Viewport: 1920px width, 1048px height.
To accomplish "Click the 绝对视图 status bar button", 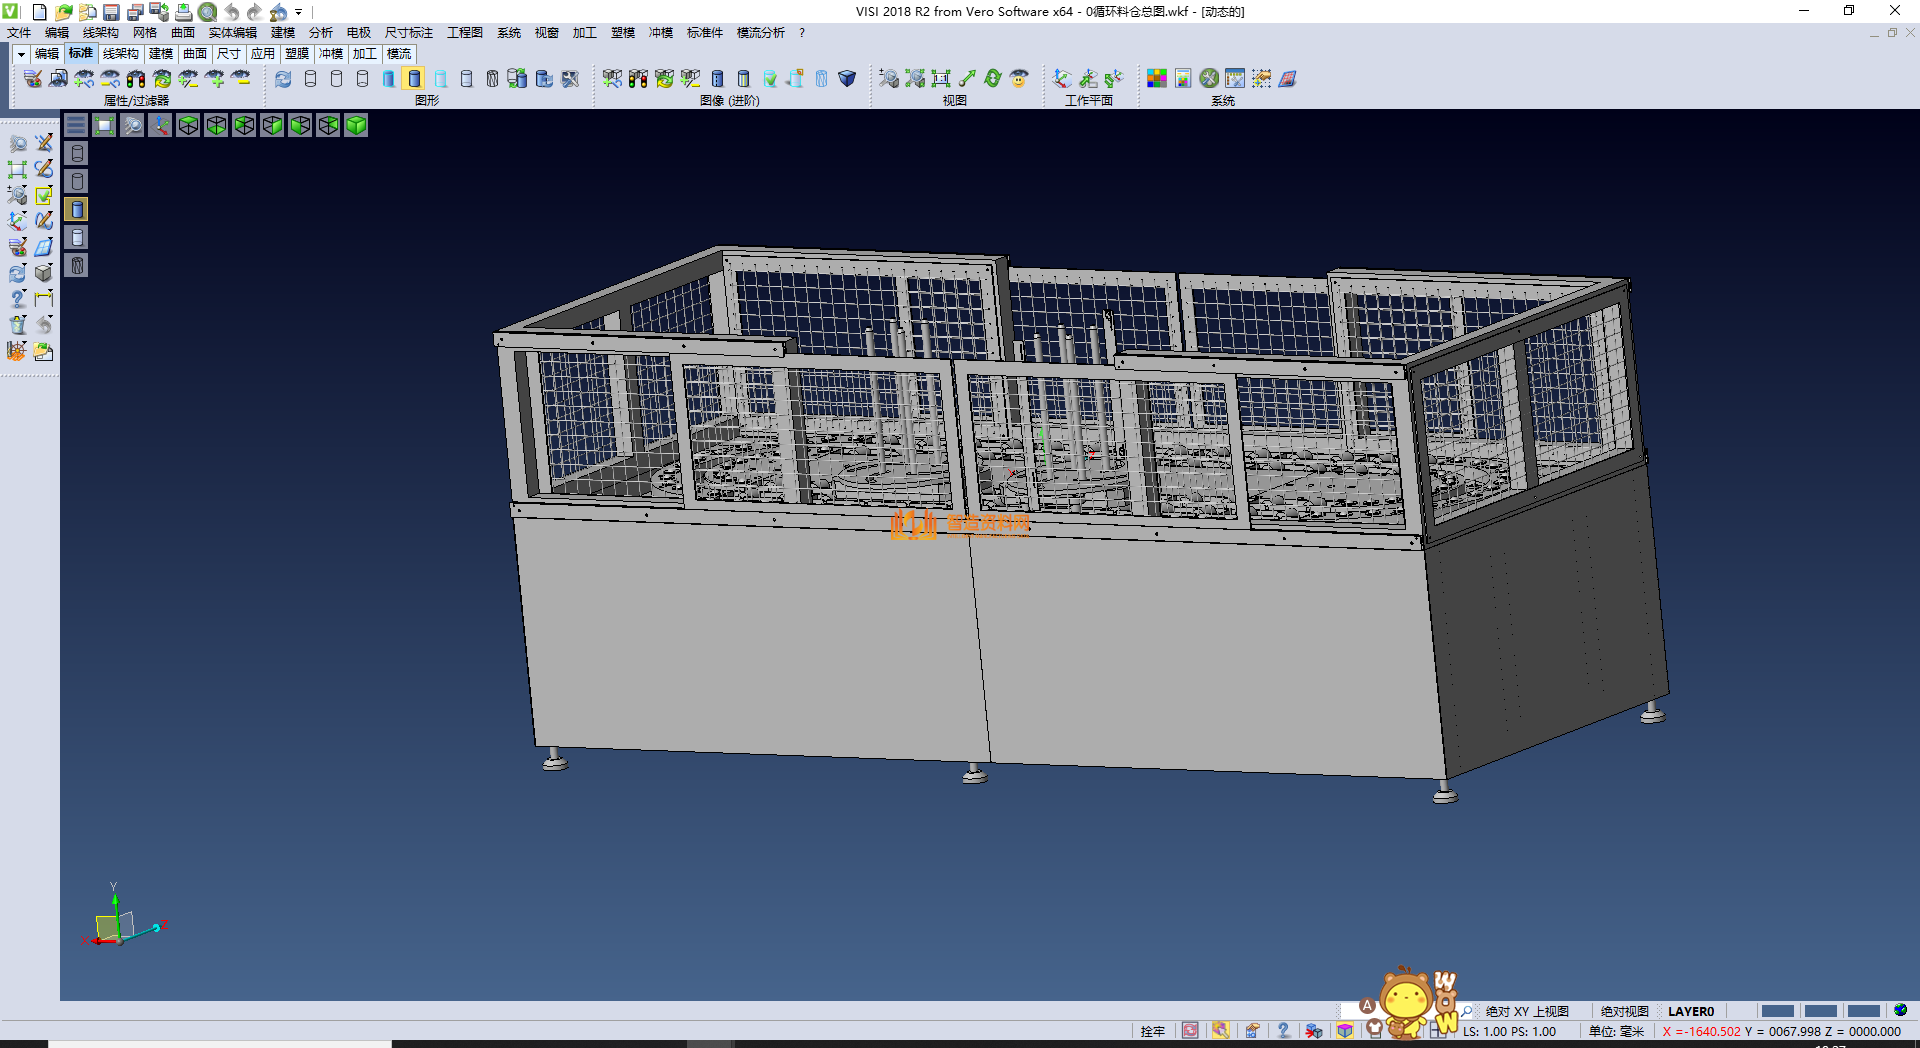I will [1624, 1011].
